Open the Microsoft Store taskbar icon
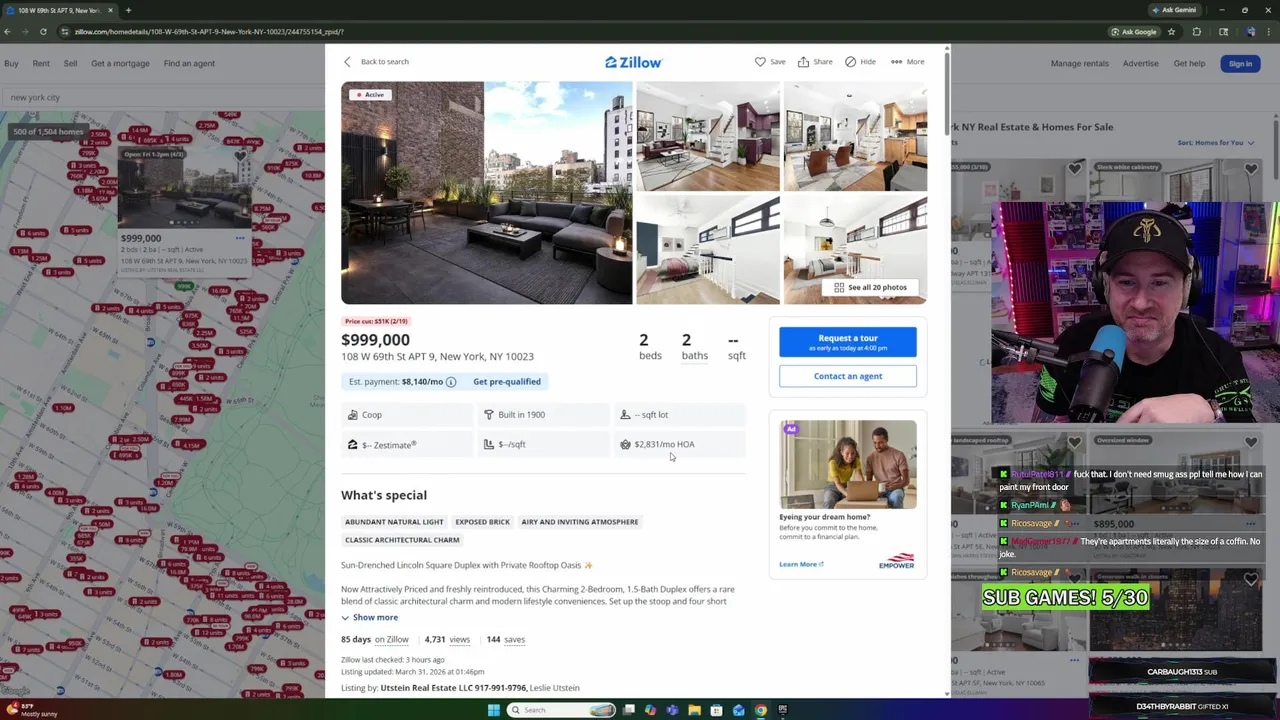Image resolution: width=1280 pixels, height=720 pixels. coord(716,710)
